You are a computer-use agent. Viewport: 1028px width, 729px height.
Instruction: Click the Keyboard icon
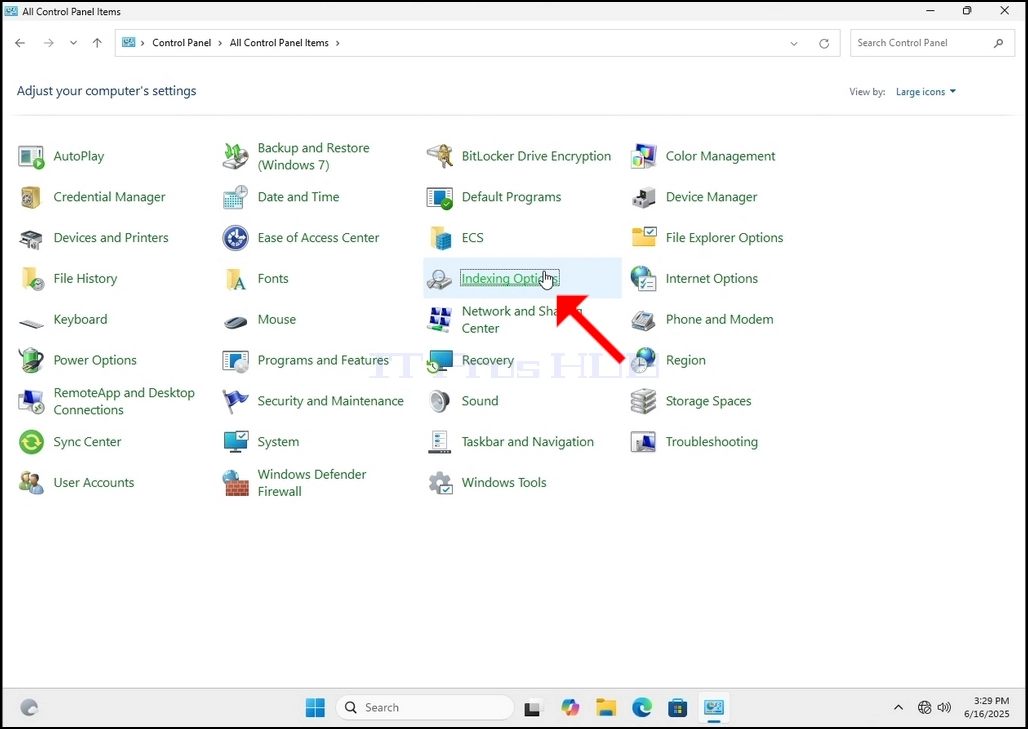[x=31, y=322]
